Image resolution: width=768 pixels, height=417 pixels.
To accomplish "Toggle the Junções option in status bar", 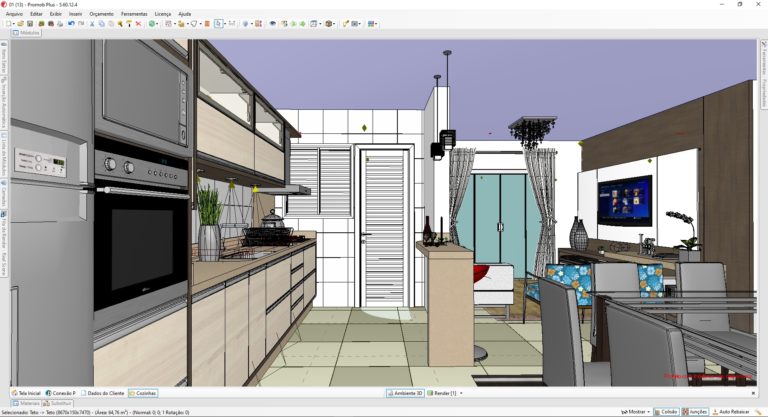I will (694, 411).
